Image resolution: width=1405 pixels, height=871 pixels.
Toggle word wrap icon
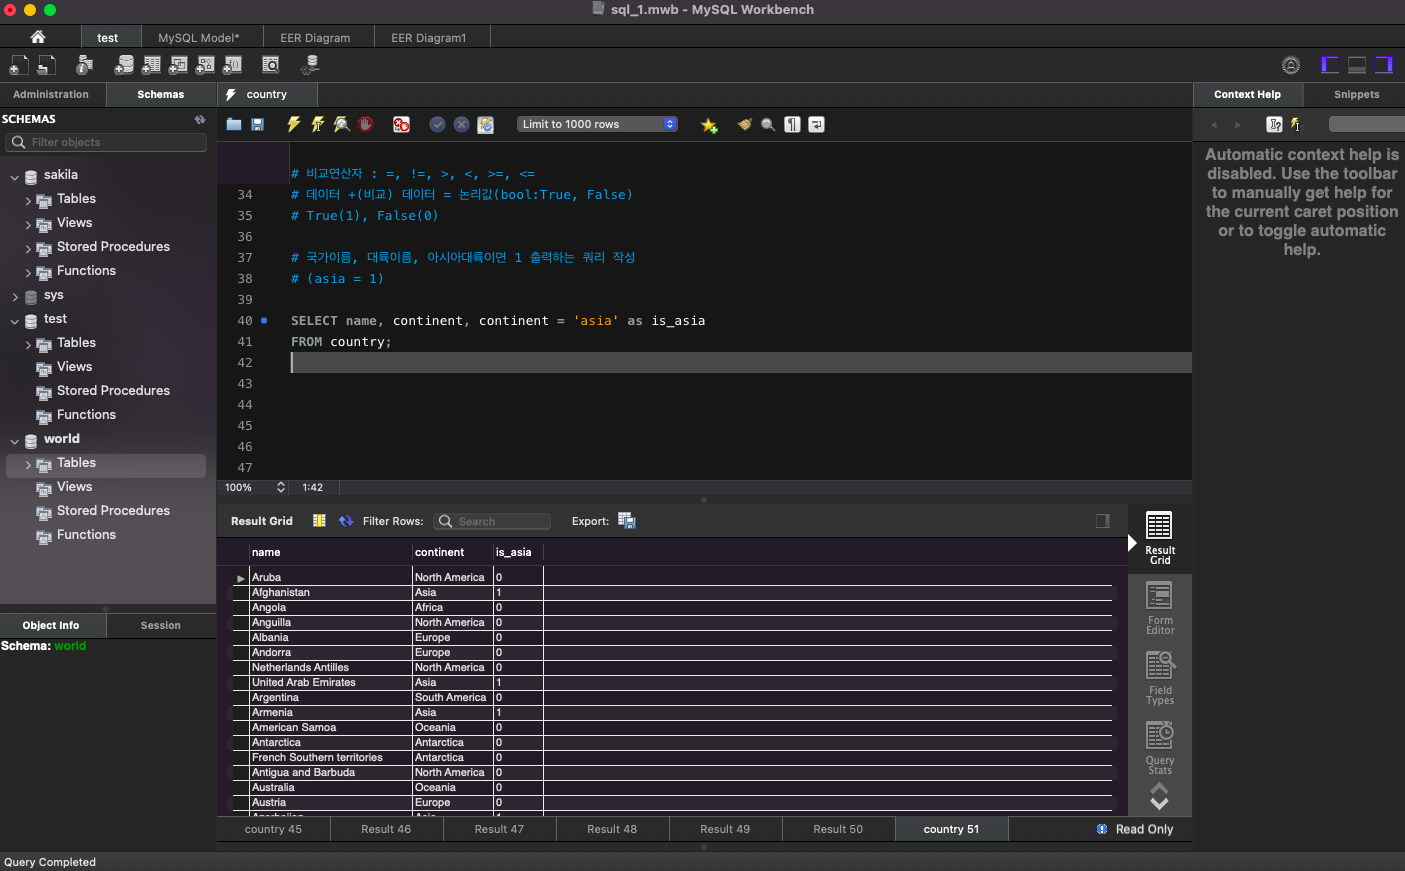point(816,125)
